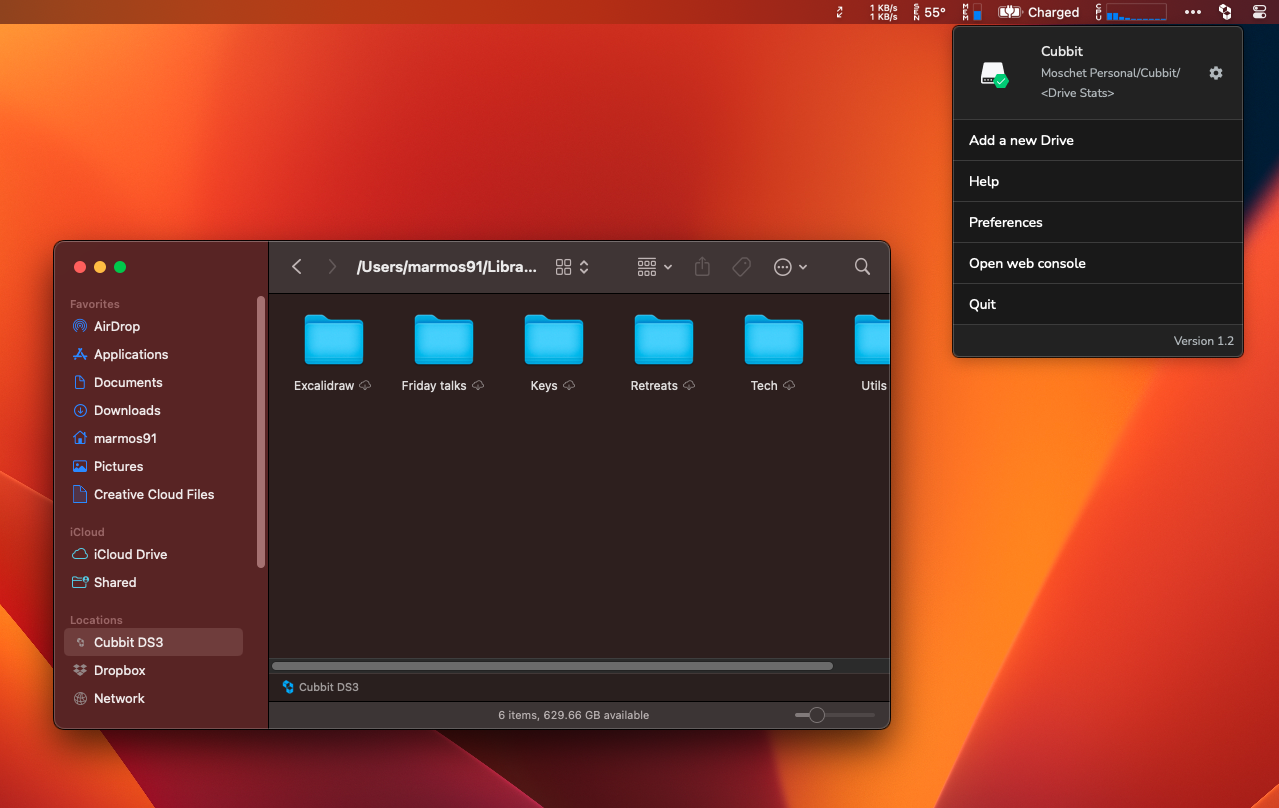
Task: Click the horizontal scrollbar in Finder
Action: pyautogui.click(x=552, y=666)
